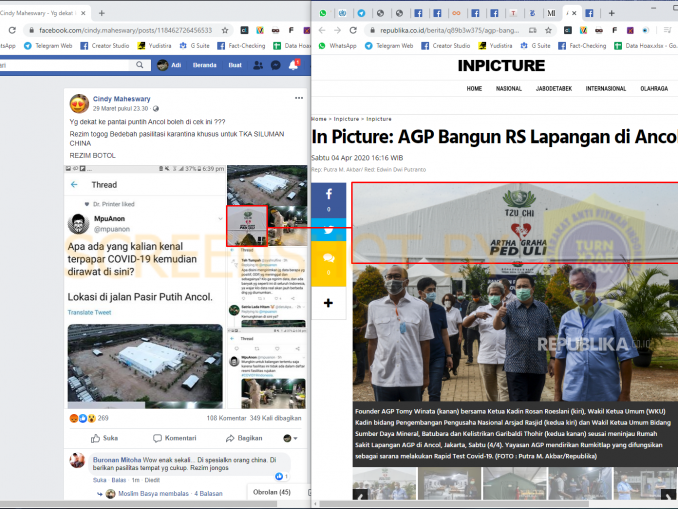Open Facebook friend requests icon
This screenshot has height=509, width=678.
pyautogui.click(x=258, y=65)
